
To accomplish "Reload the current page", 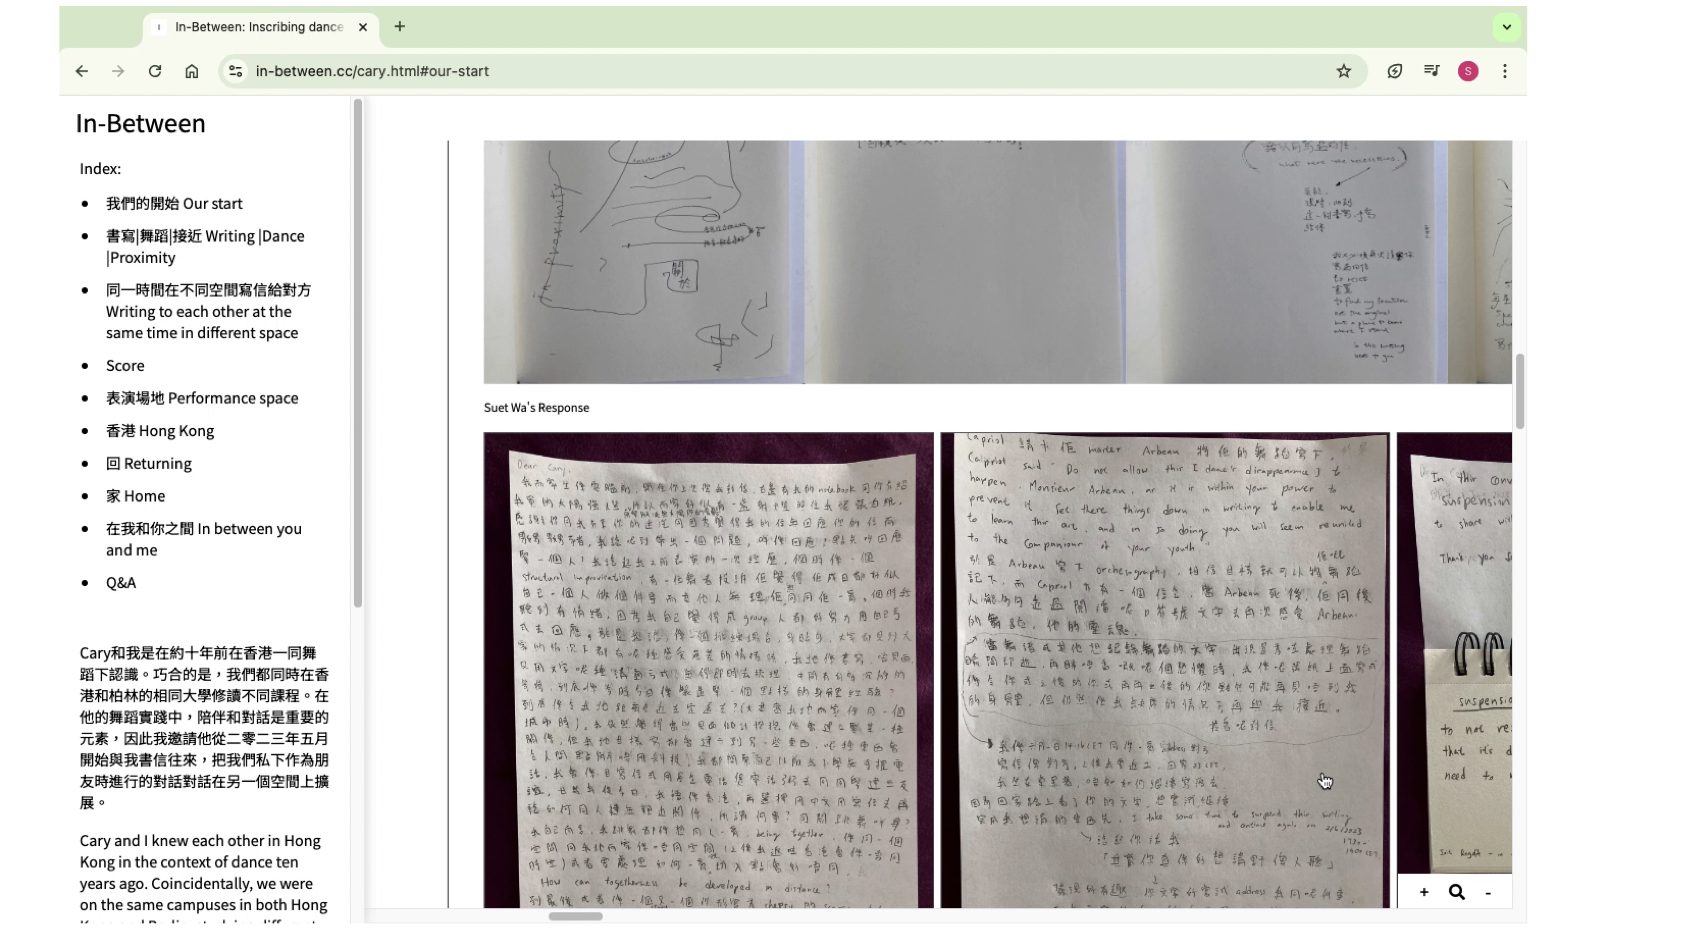I will click(155, 71).
